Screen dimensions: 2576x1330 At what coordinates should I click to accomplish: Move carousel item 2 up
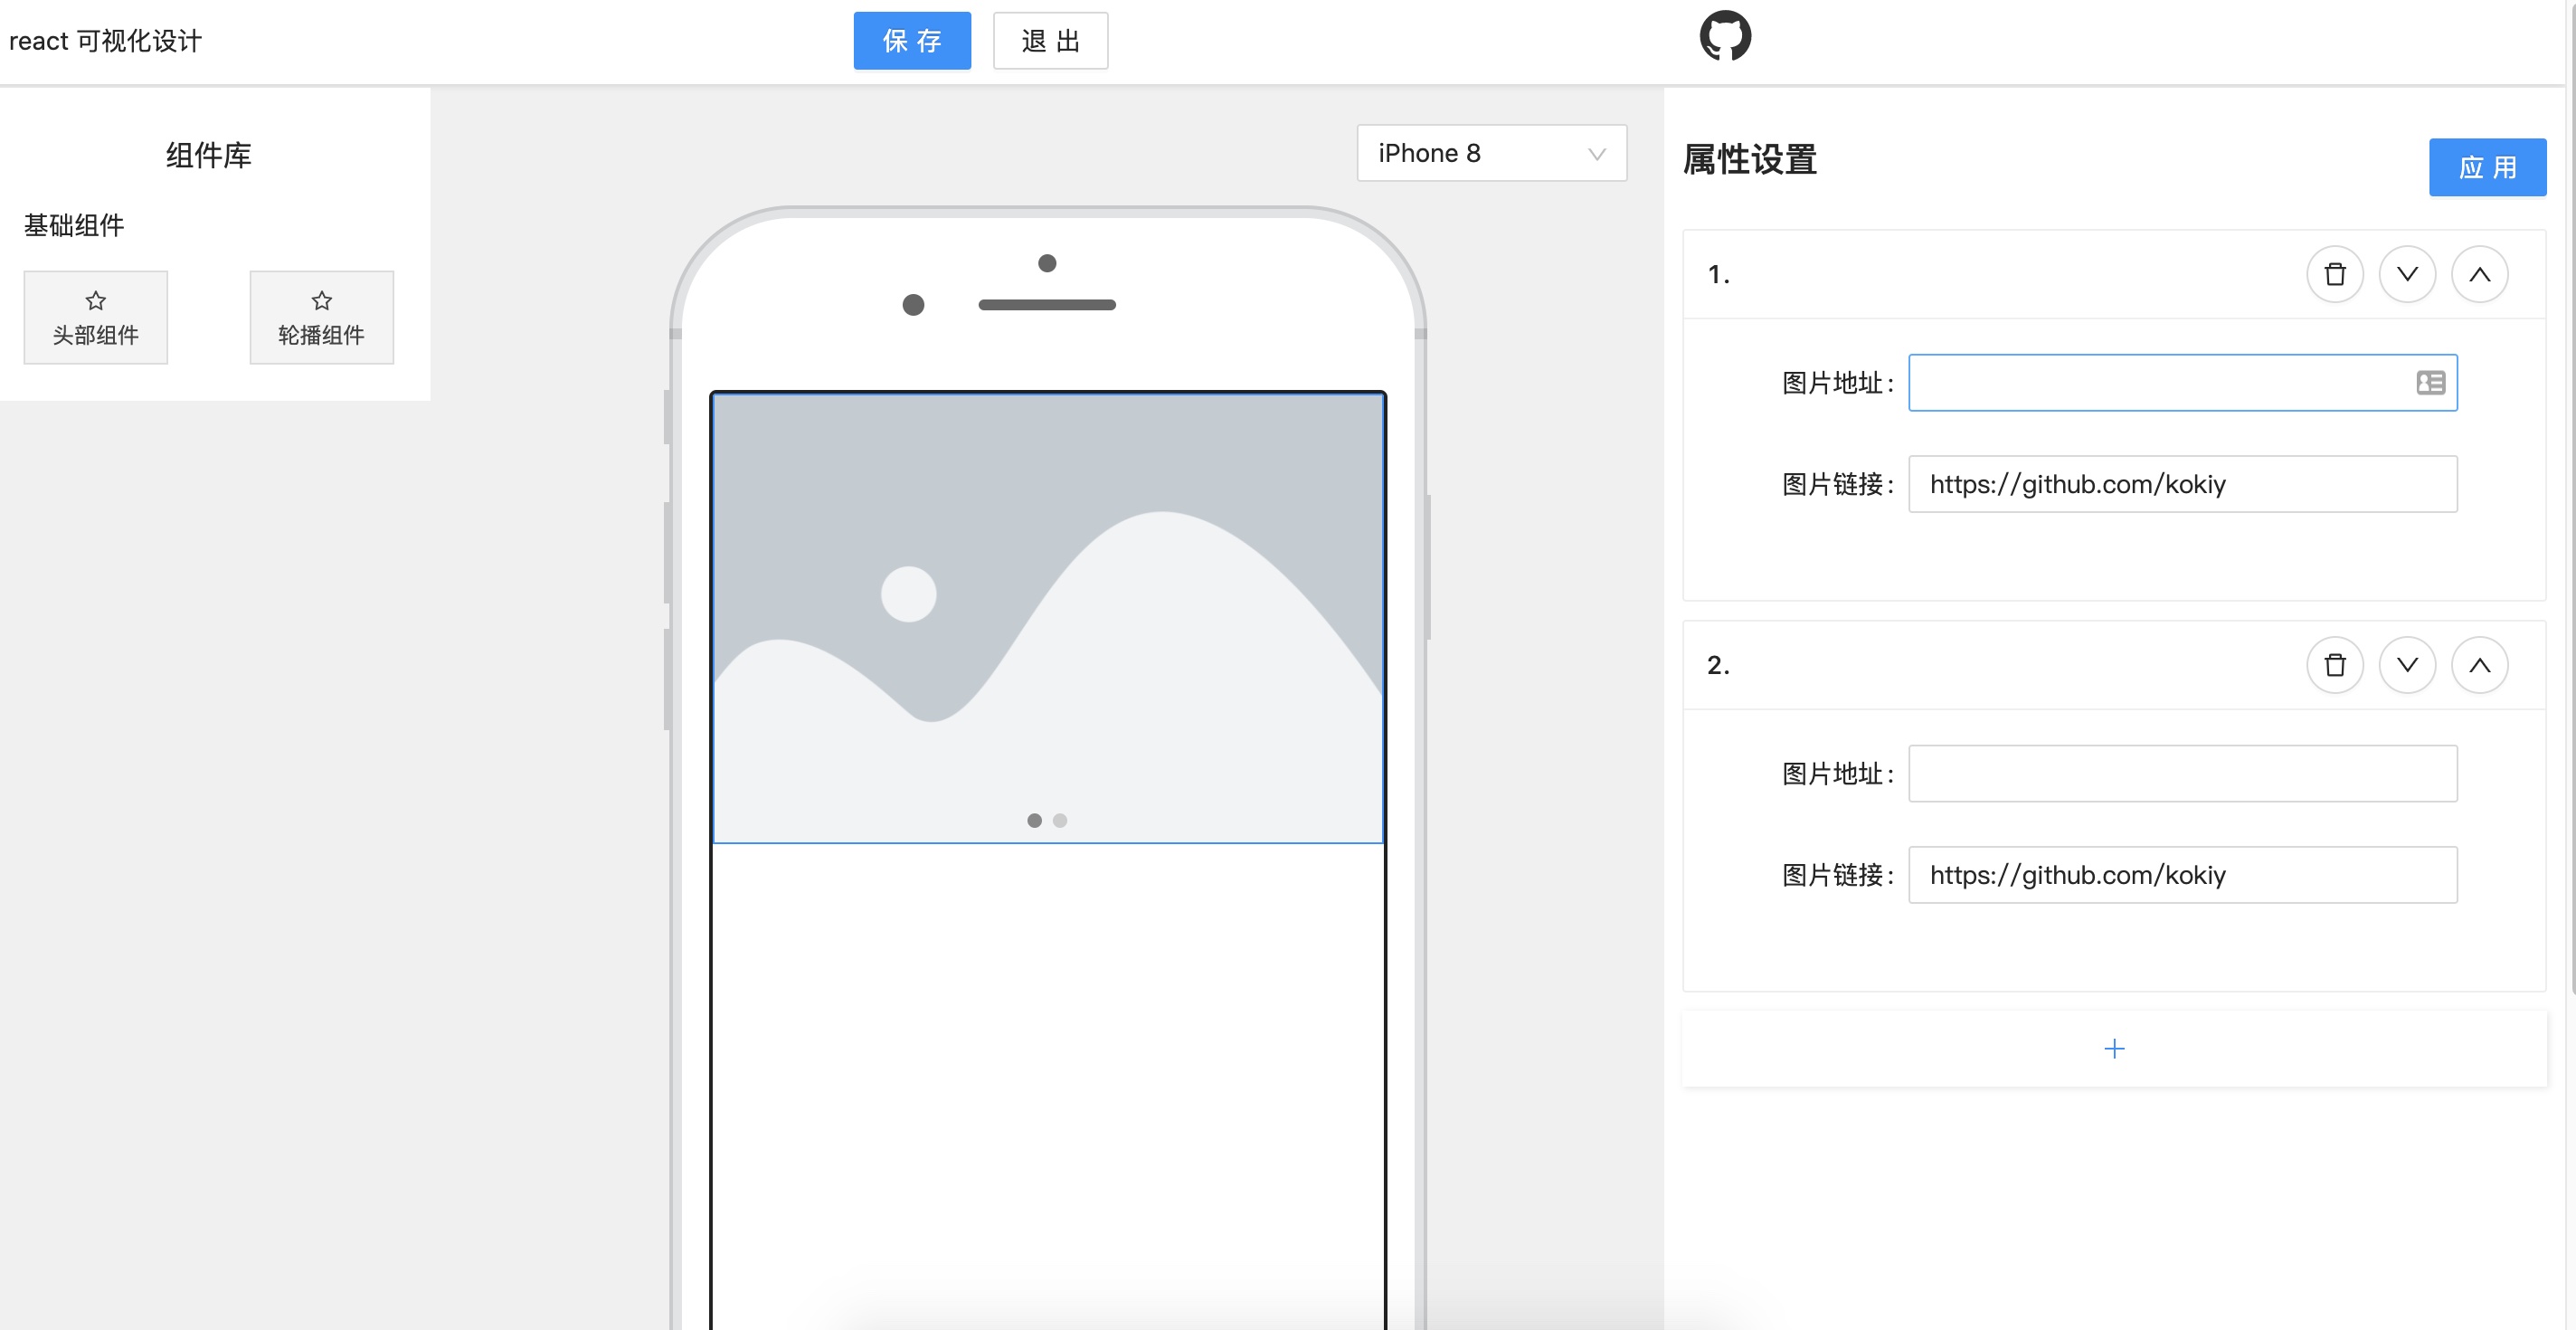[2478, 665]
